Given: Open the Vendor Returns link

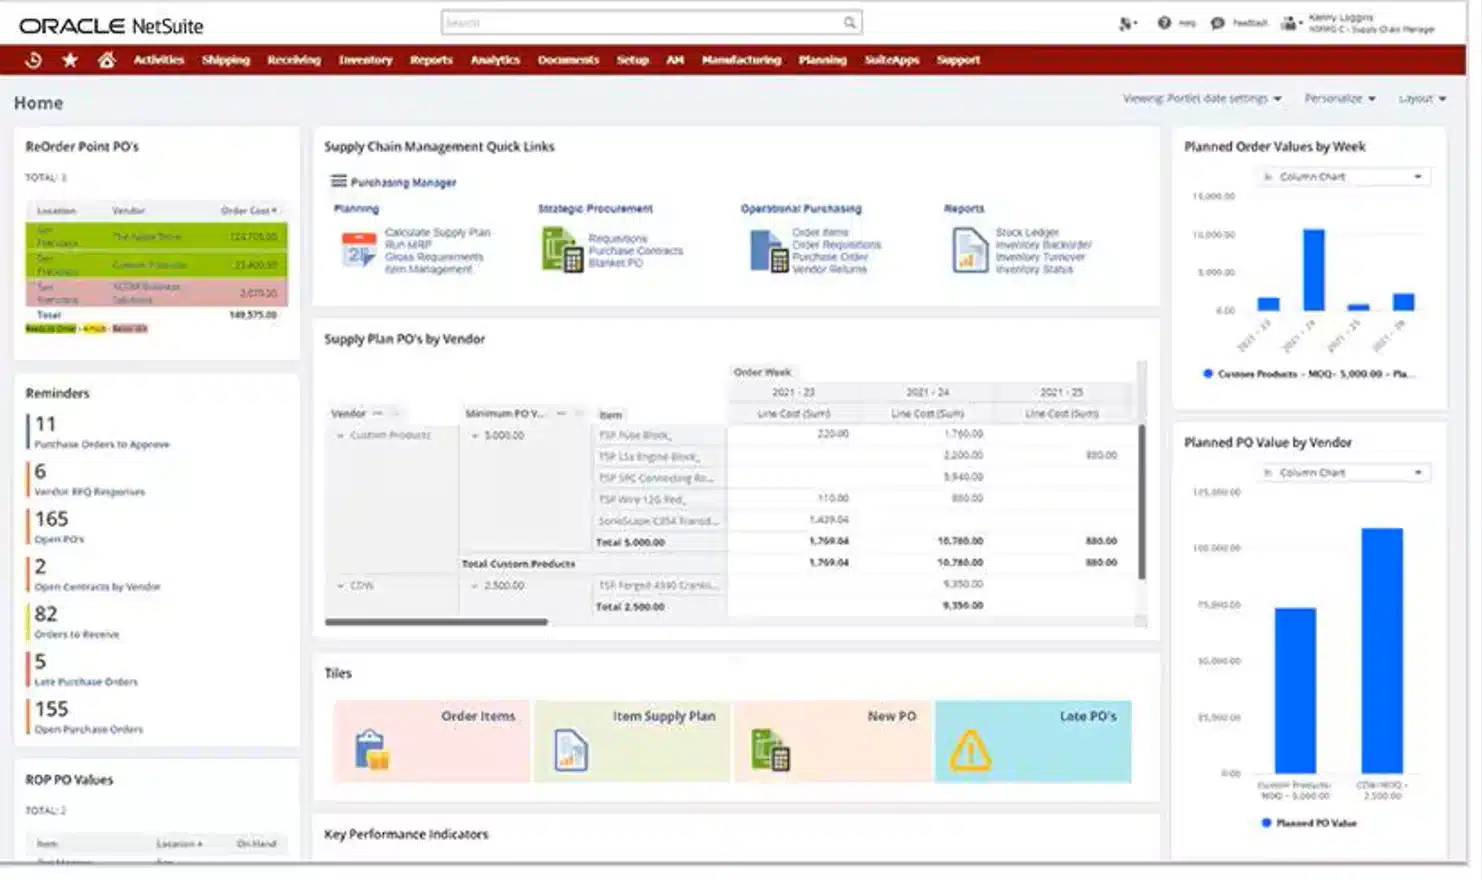Looking at the screenshot, I should (830, 269).
